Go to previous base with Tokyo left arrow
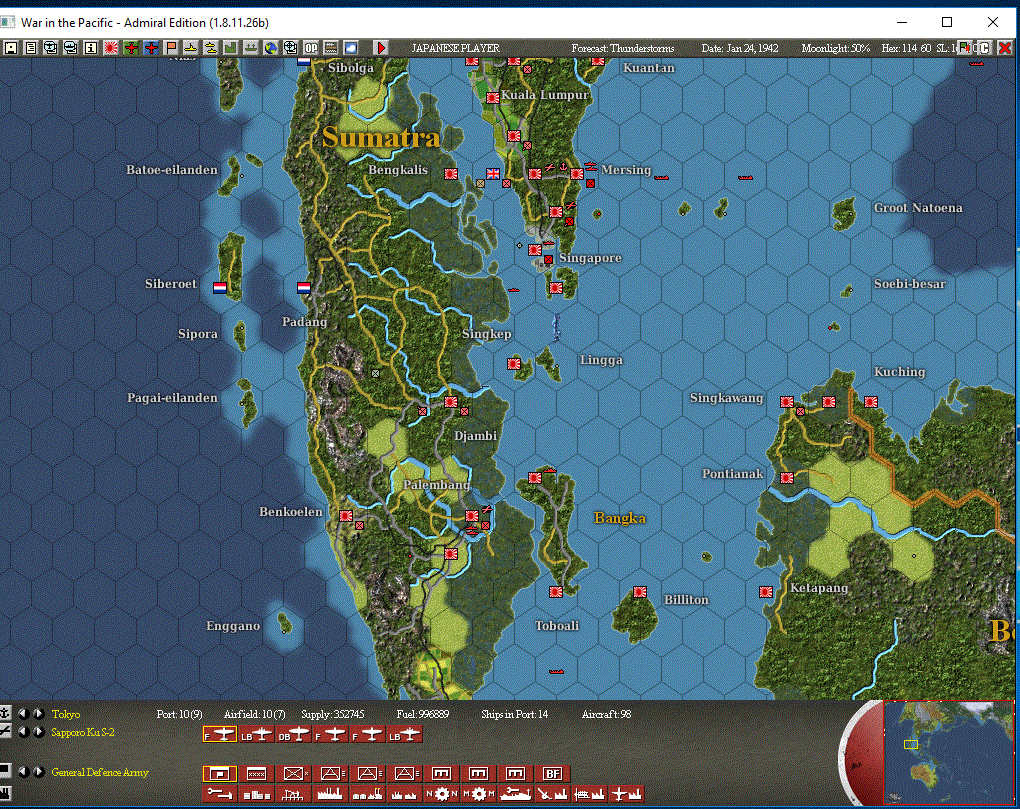1020x809 pixels. 24,713
